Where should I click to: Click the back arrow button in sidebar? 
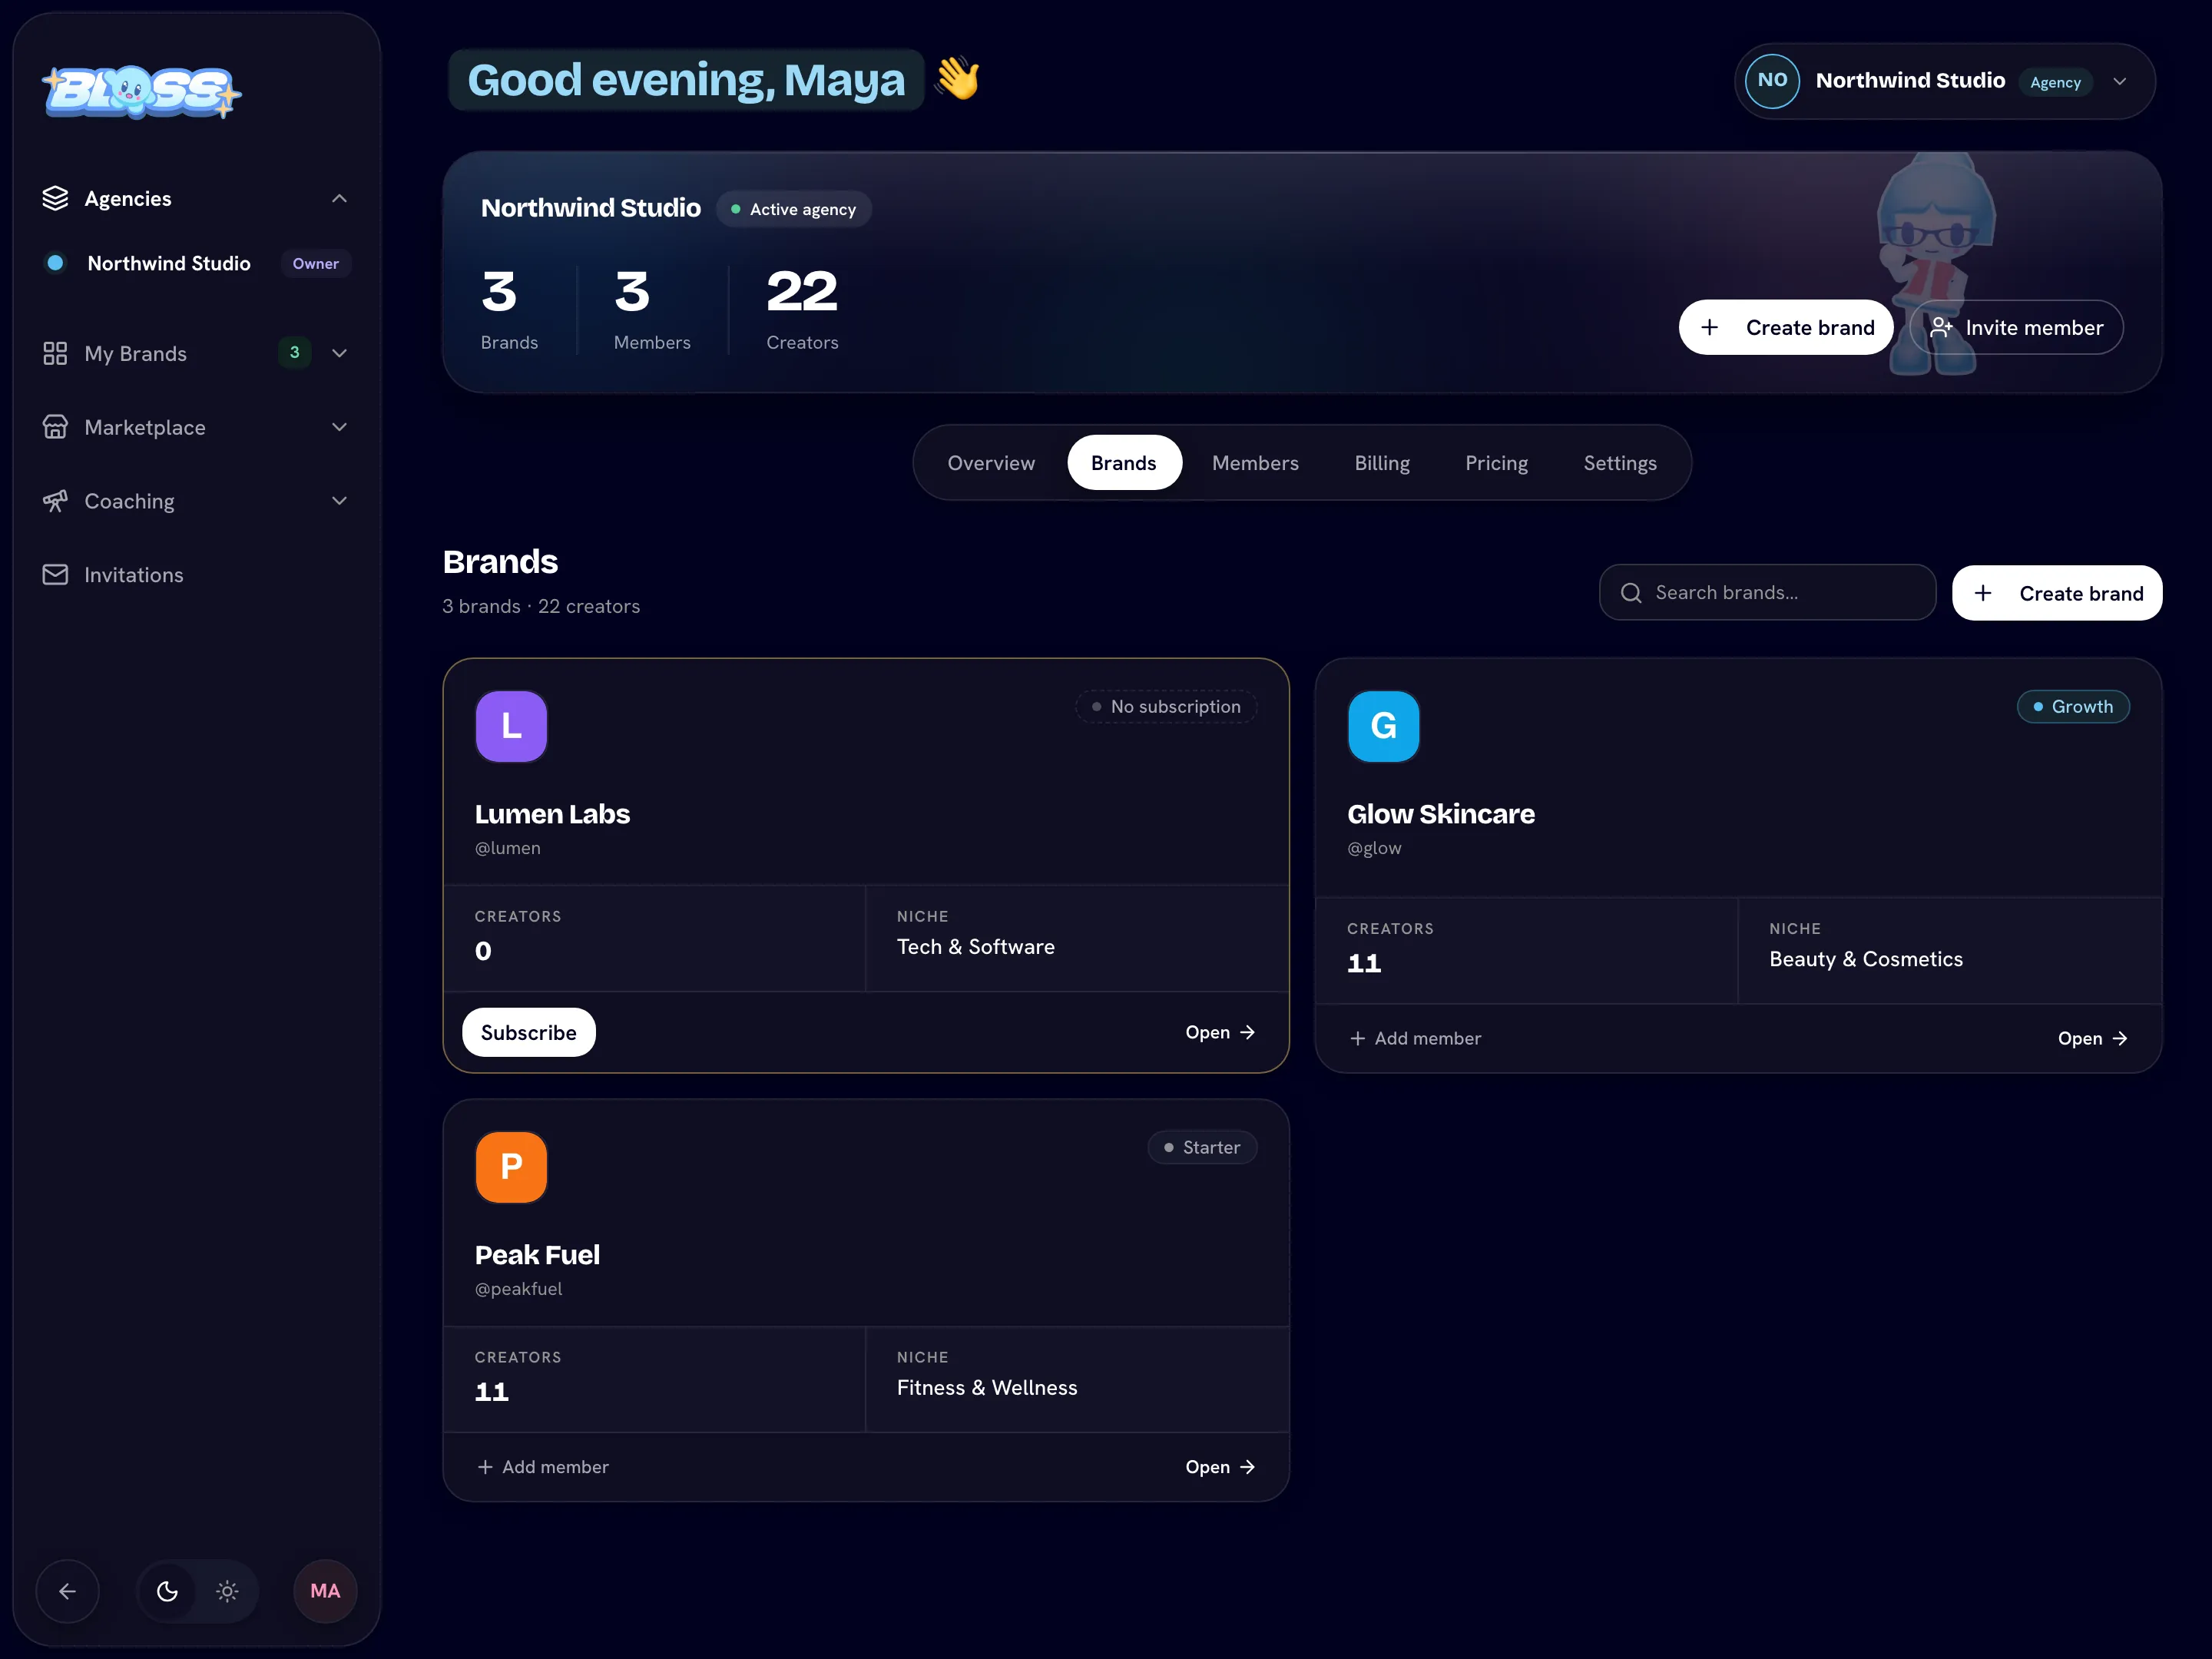click(67, 1591)
